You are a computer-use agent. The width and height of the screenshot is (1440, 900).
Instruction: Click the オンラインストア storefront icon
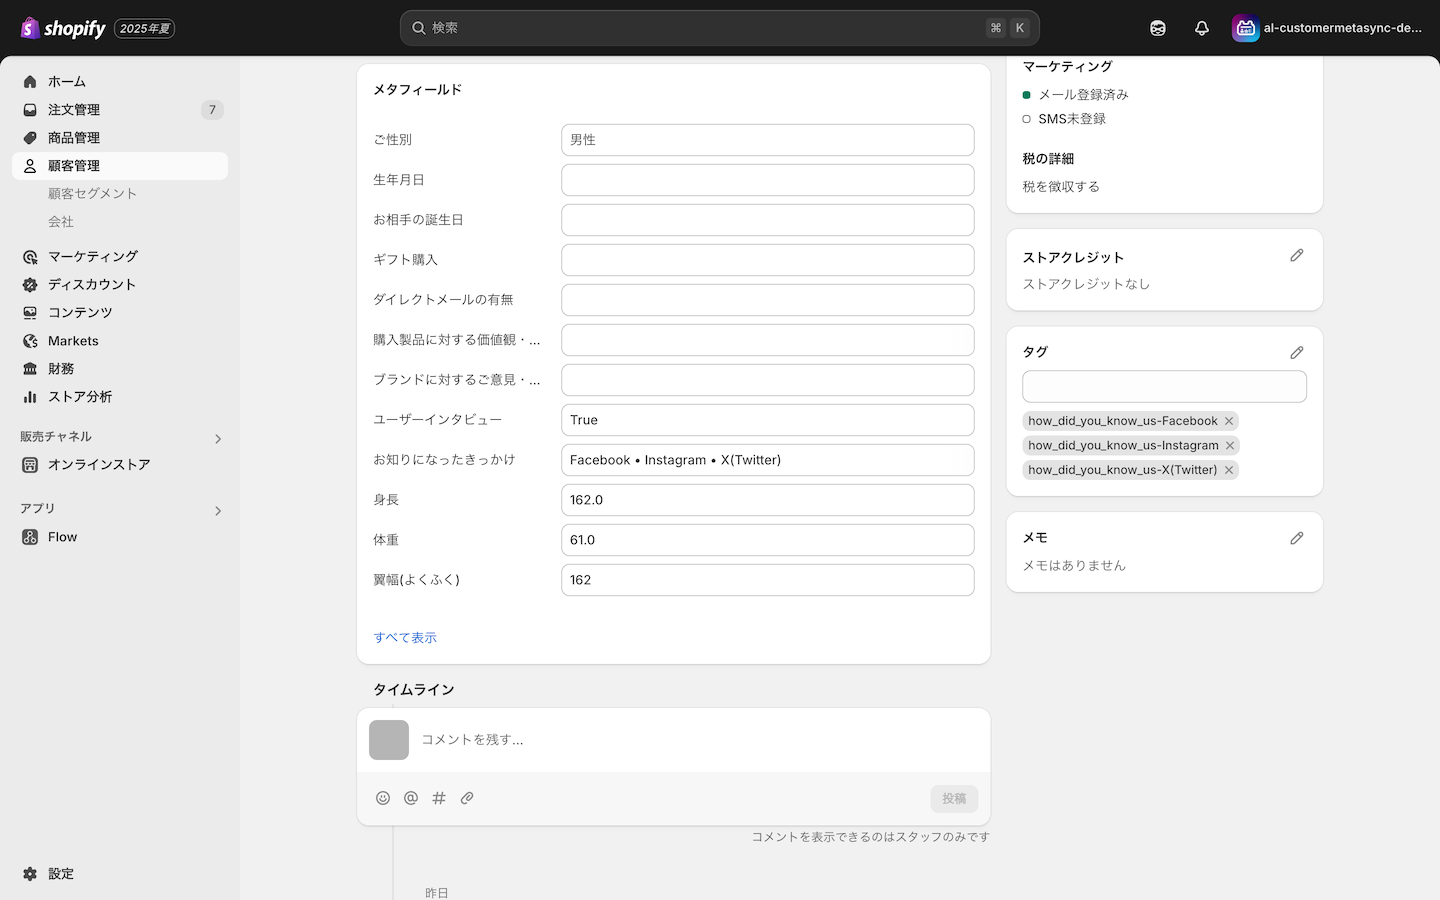[30, 465]
